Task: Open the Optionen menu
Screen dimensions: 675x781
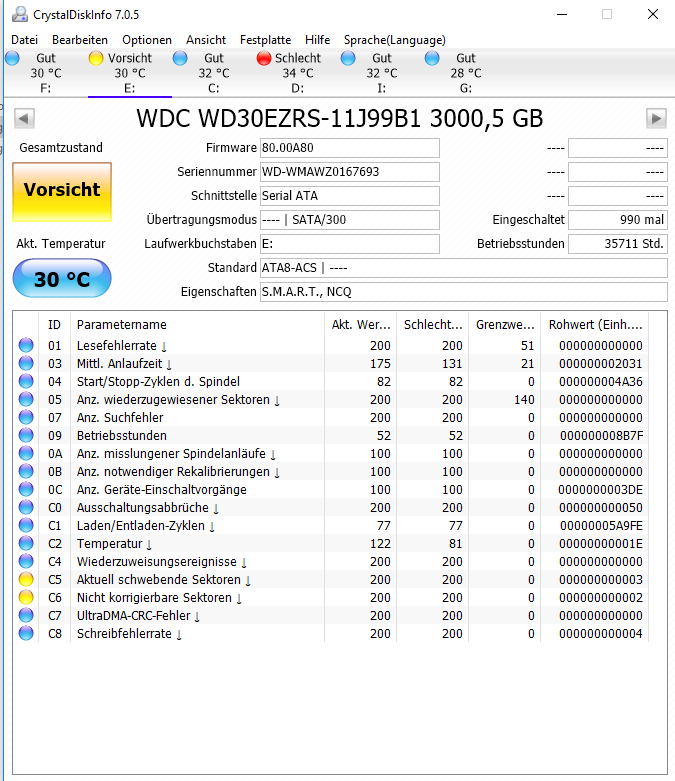Action: point(147,40)
